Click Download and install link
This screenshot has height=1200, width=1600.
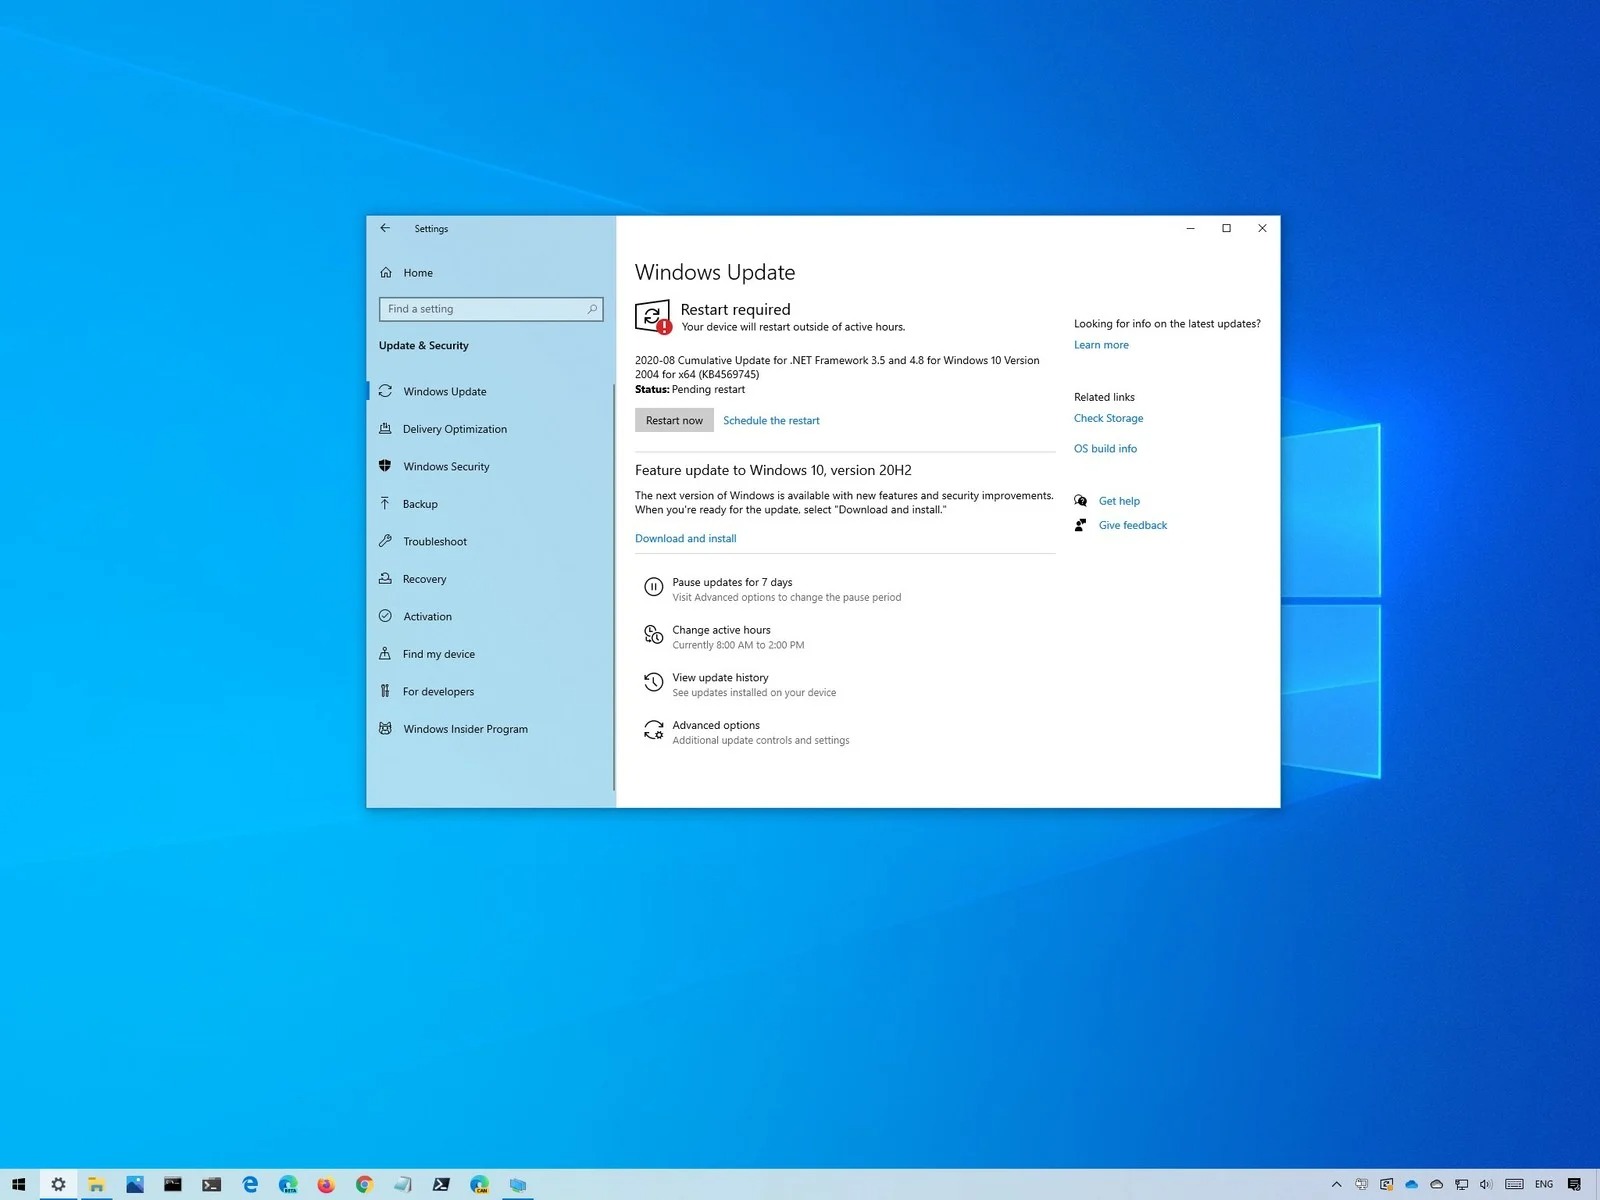click(x=685, y=538)
